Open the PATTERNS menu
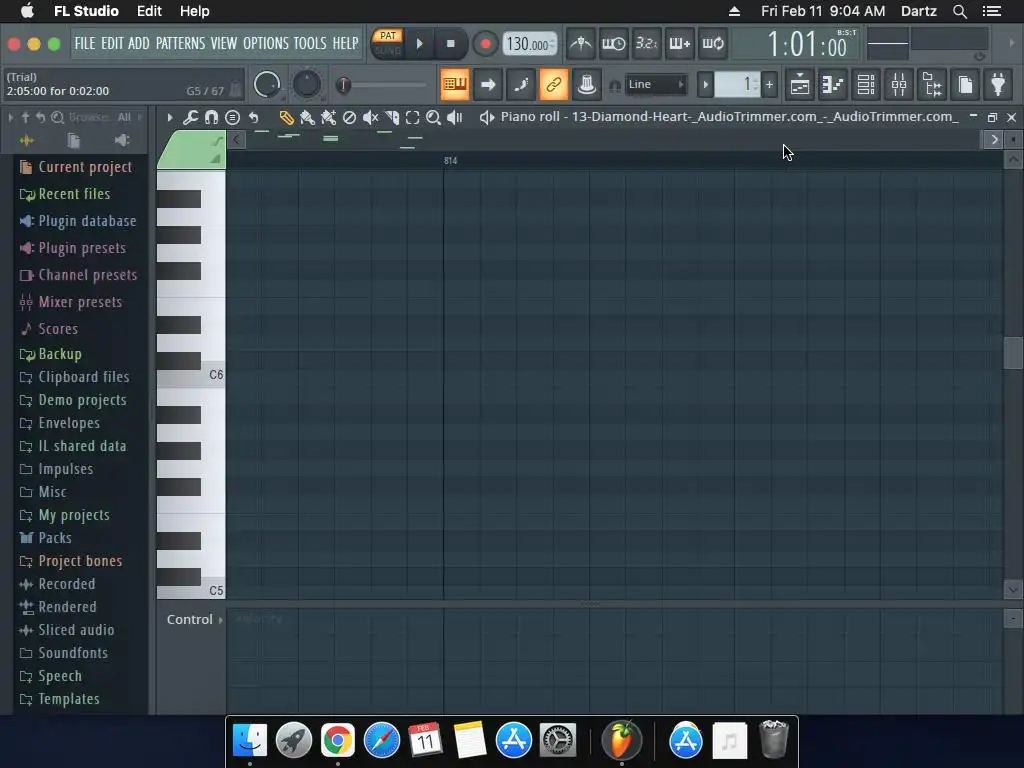The height and width of the screenshot is (768, 1024). click(180, 44)
